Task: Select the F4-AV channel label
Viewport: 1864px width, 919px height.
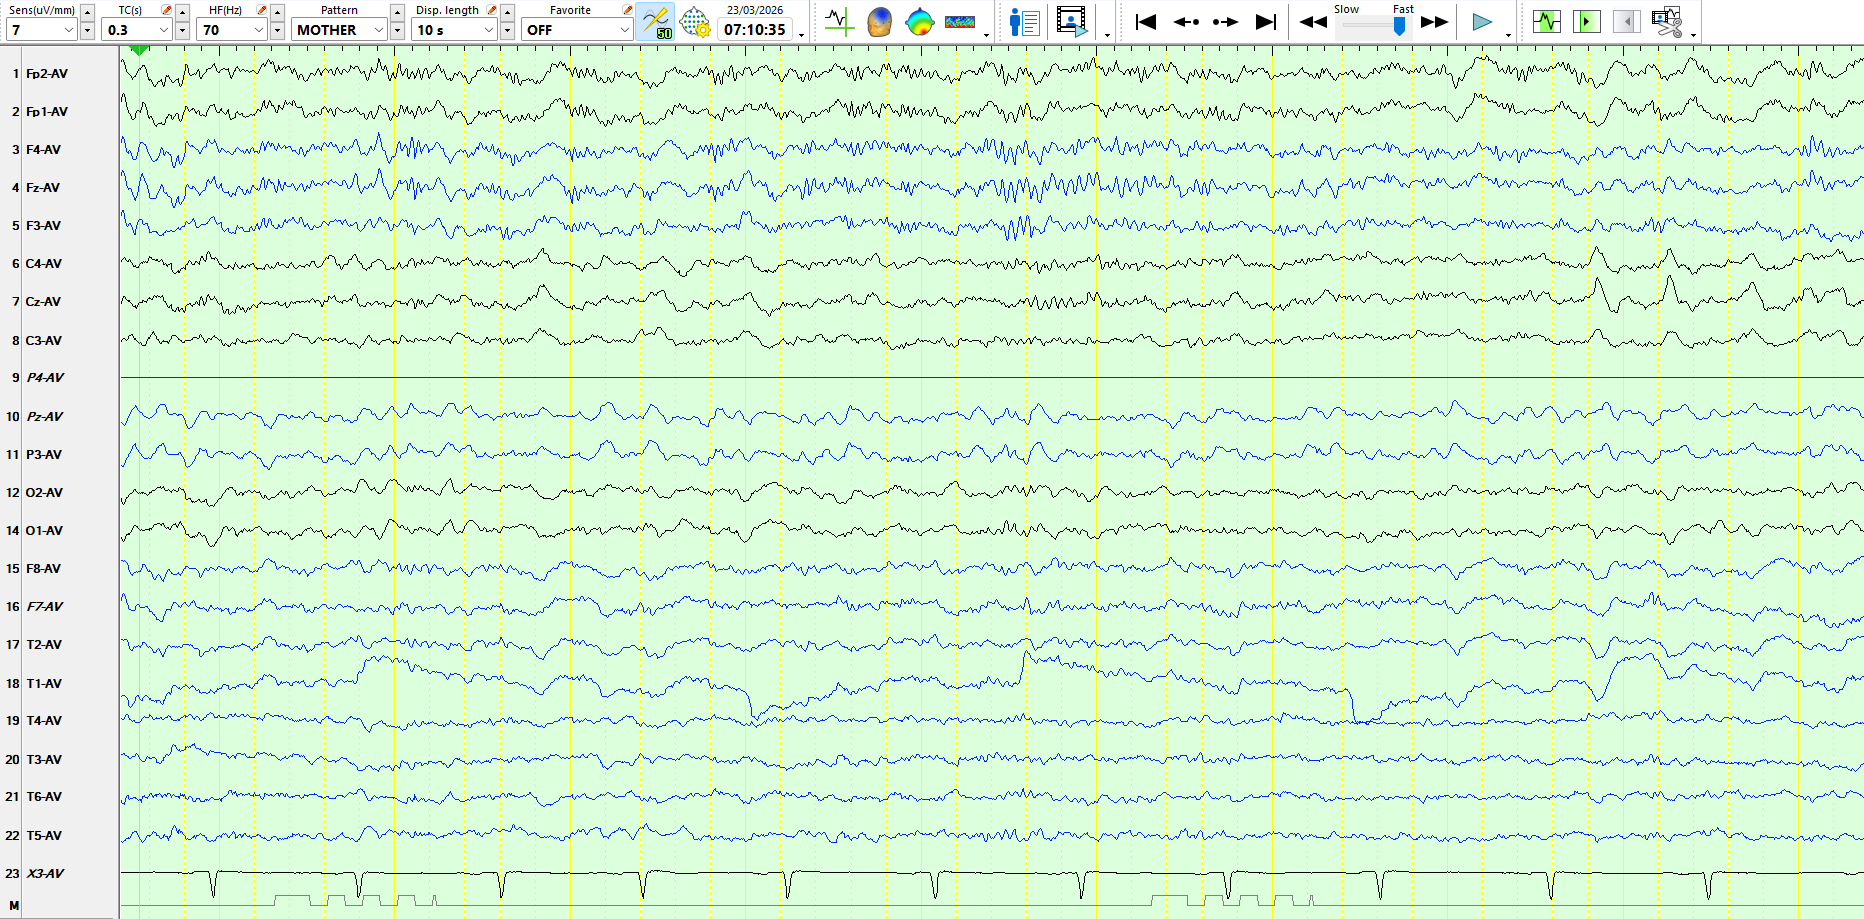Action: [x=43, y=150]
